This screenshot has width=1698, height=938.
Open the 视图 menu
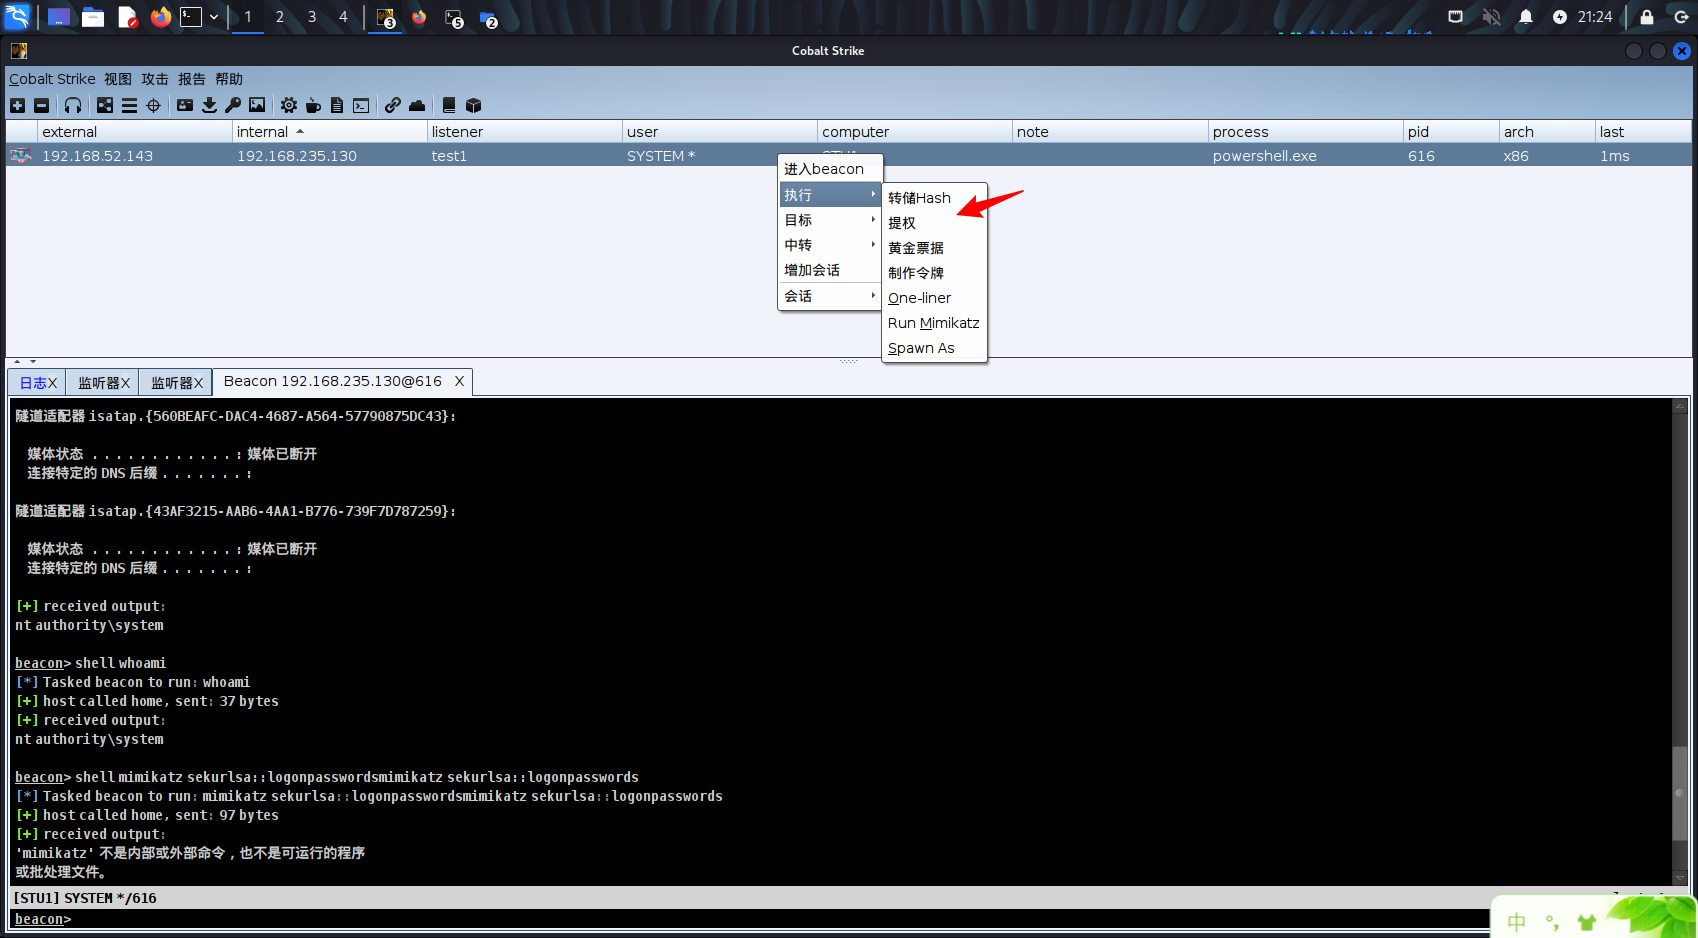(118, 79)
